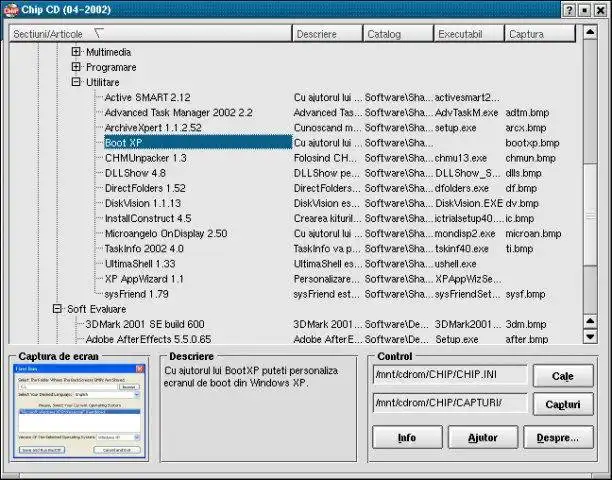Click the 3dm.bmp capture cell
612x480 pixels.
tap(526, 324)
